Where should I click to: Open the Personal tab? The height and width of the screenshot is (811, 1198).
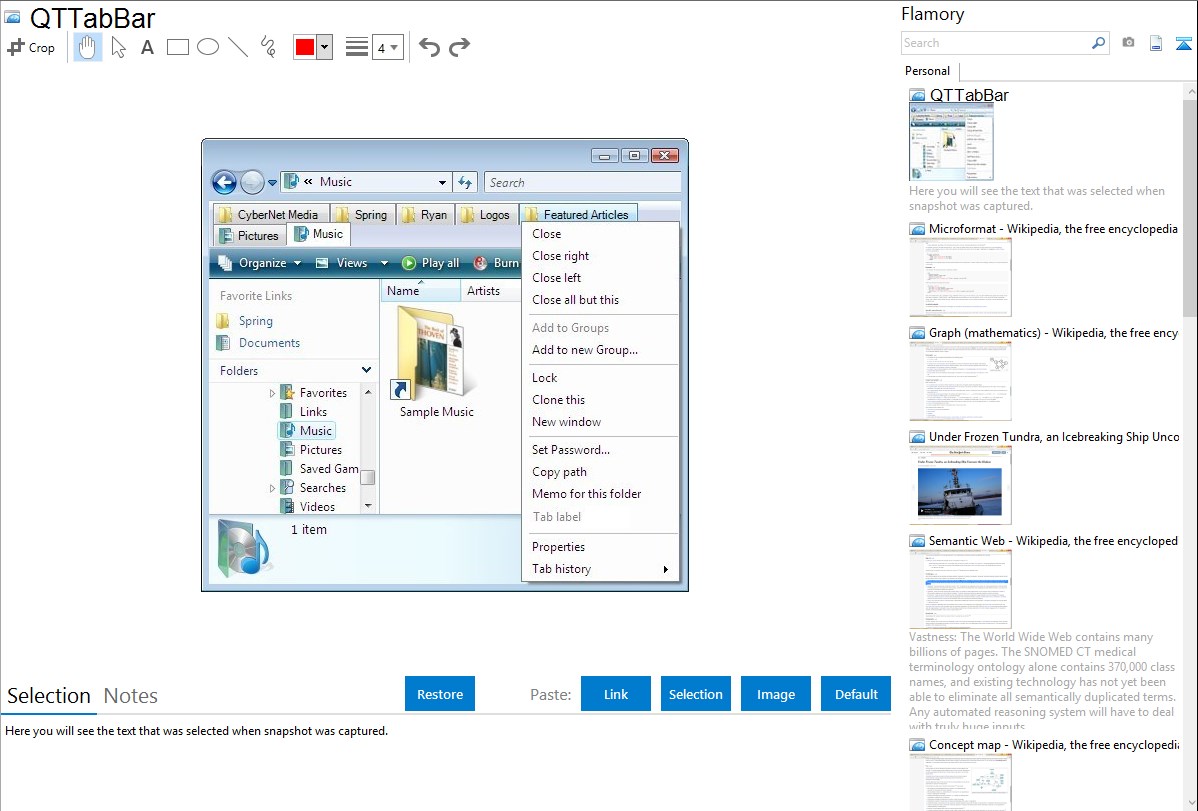pyautogui.click(x=928, y=71)
